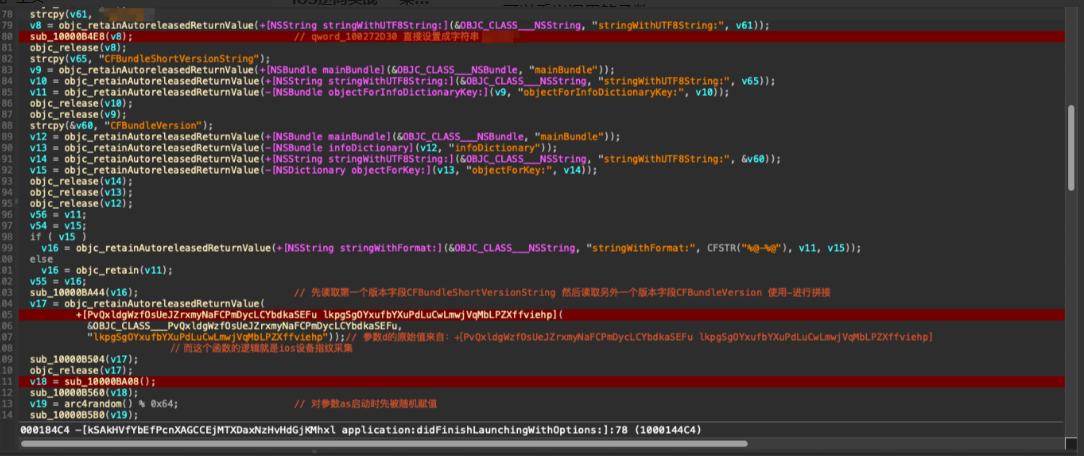
Task: Click the comment about ios设备指纹采集
Action: pos(261,348)
